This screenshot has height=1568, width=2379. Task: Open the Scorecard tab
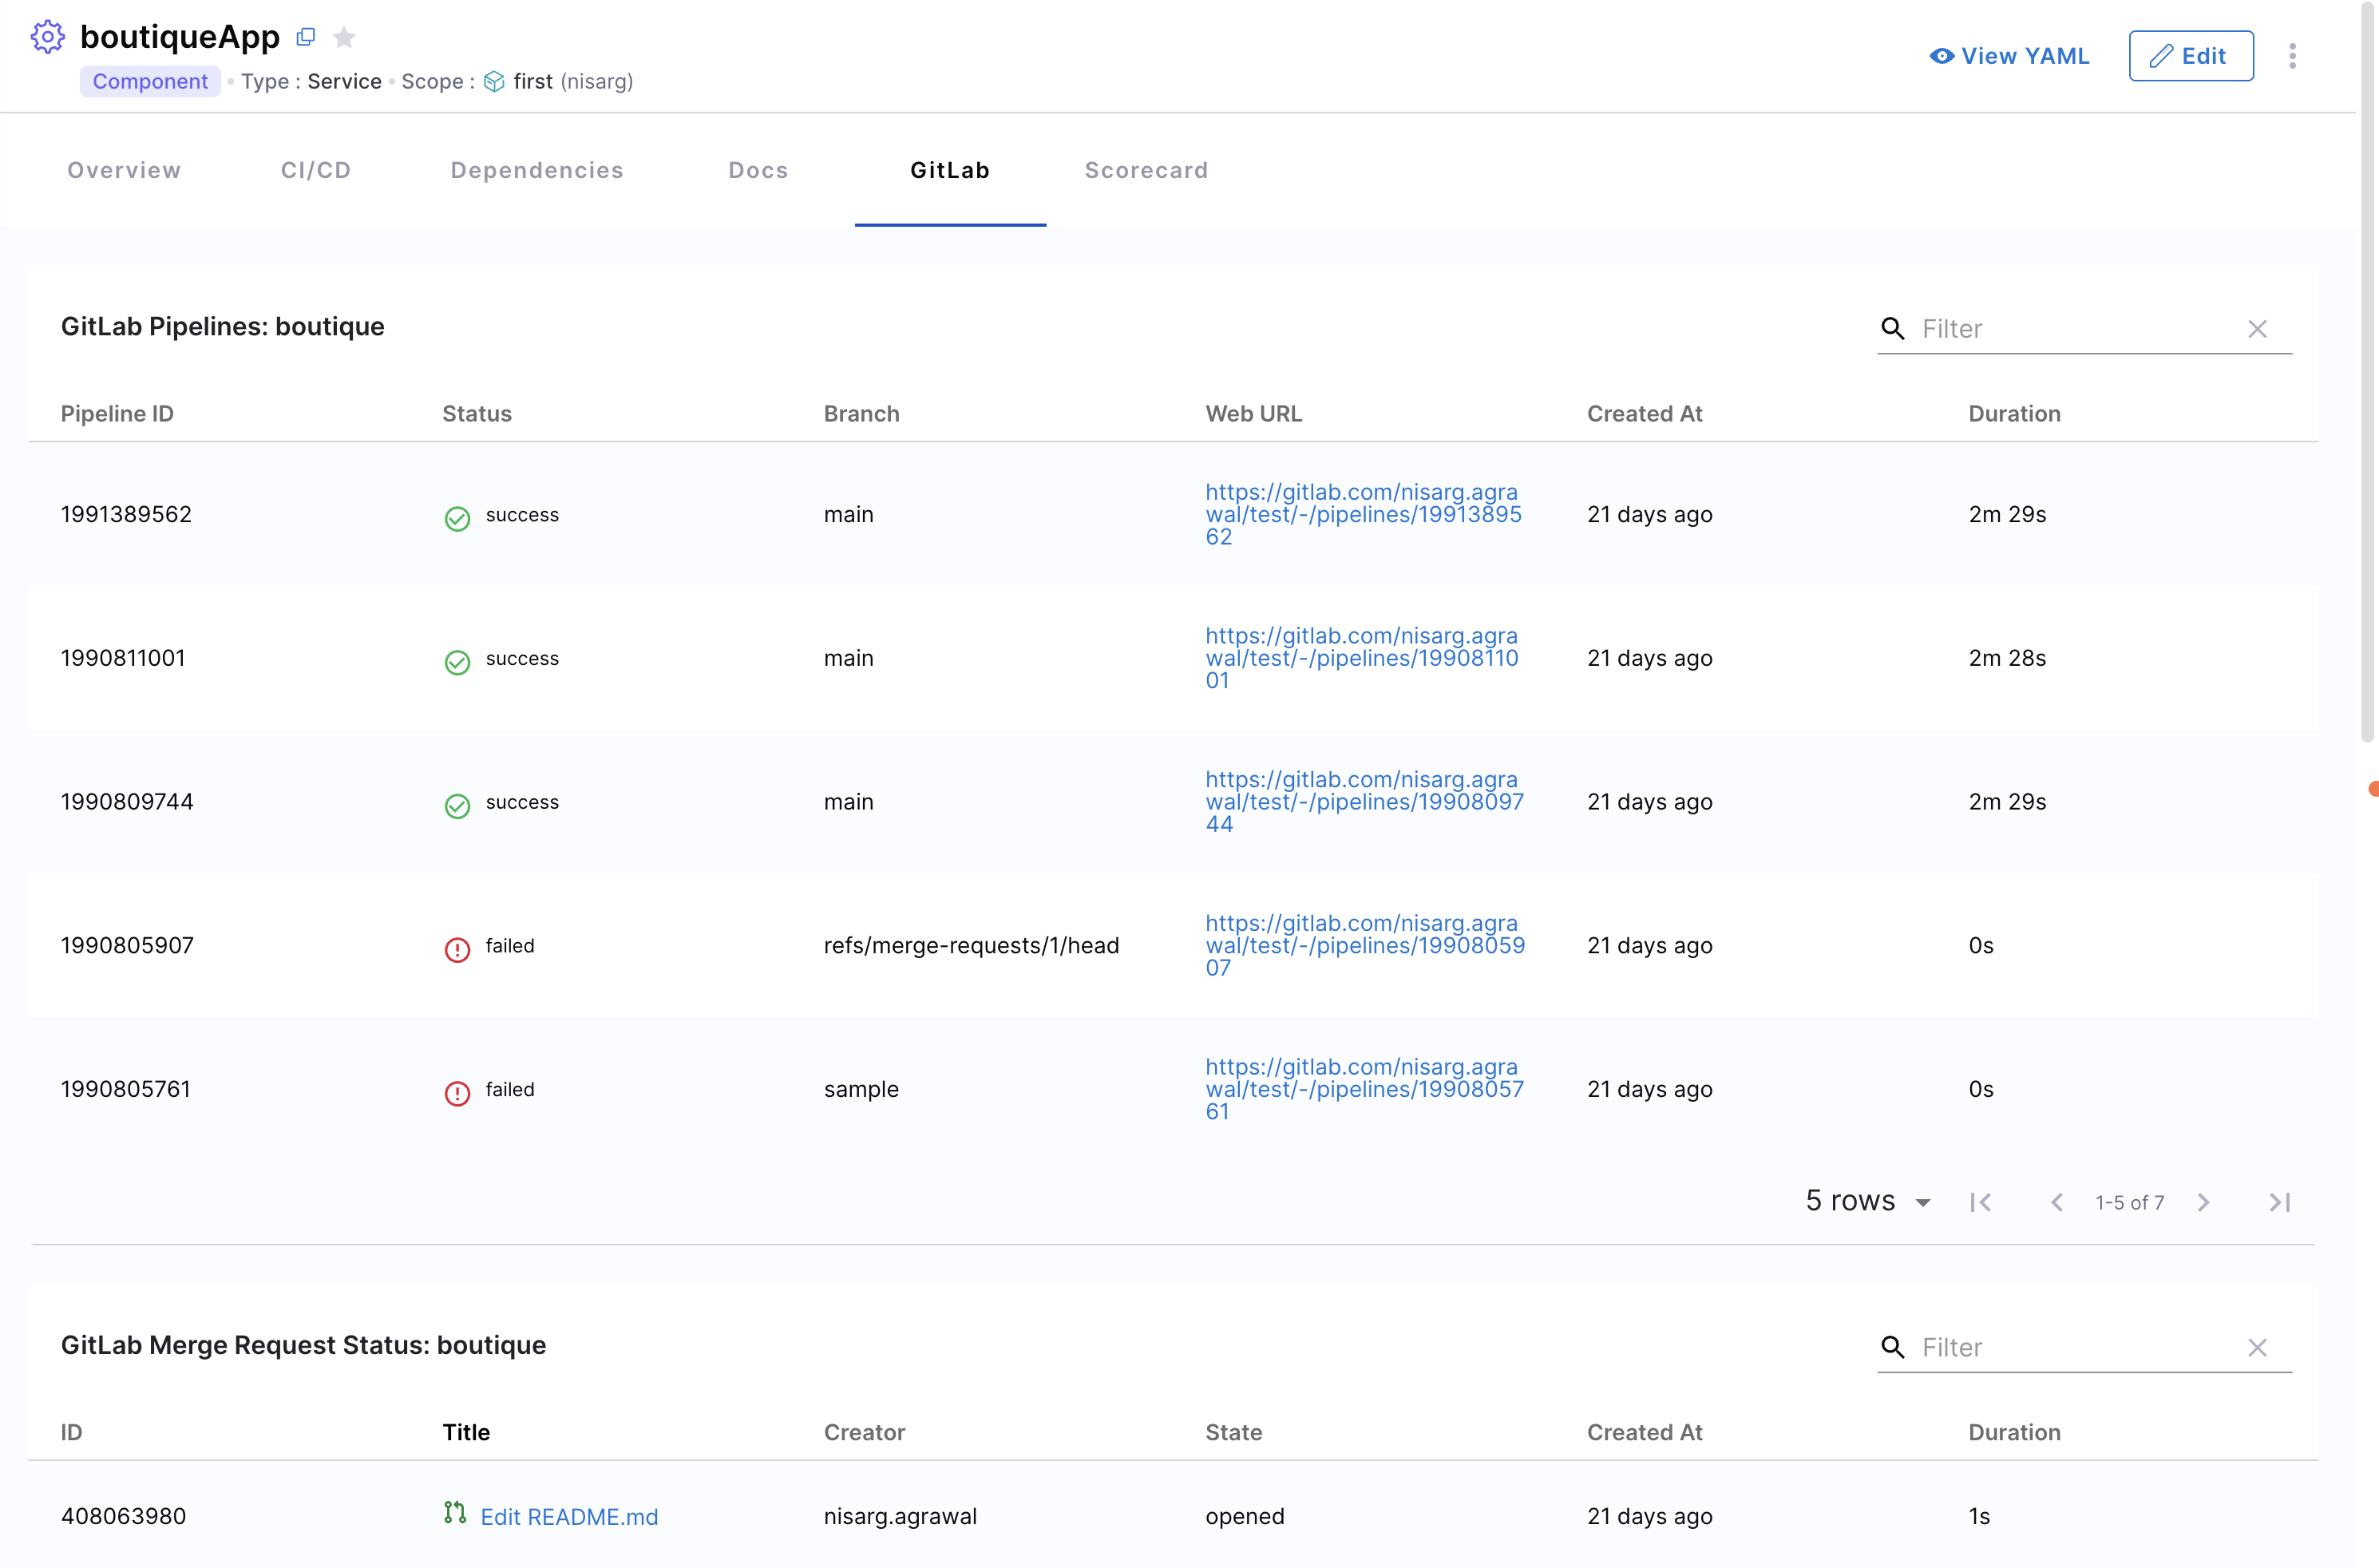(x=1146, y=170)
